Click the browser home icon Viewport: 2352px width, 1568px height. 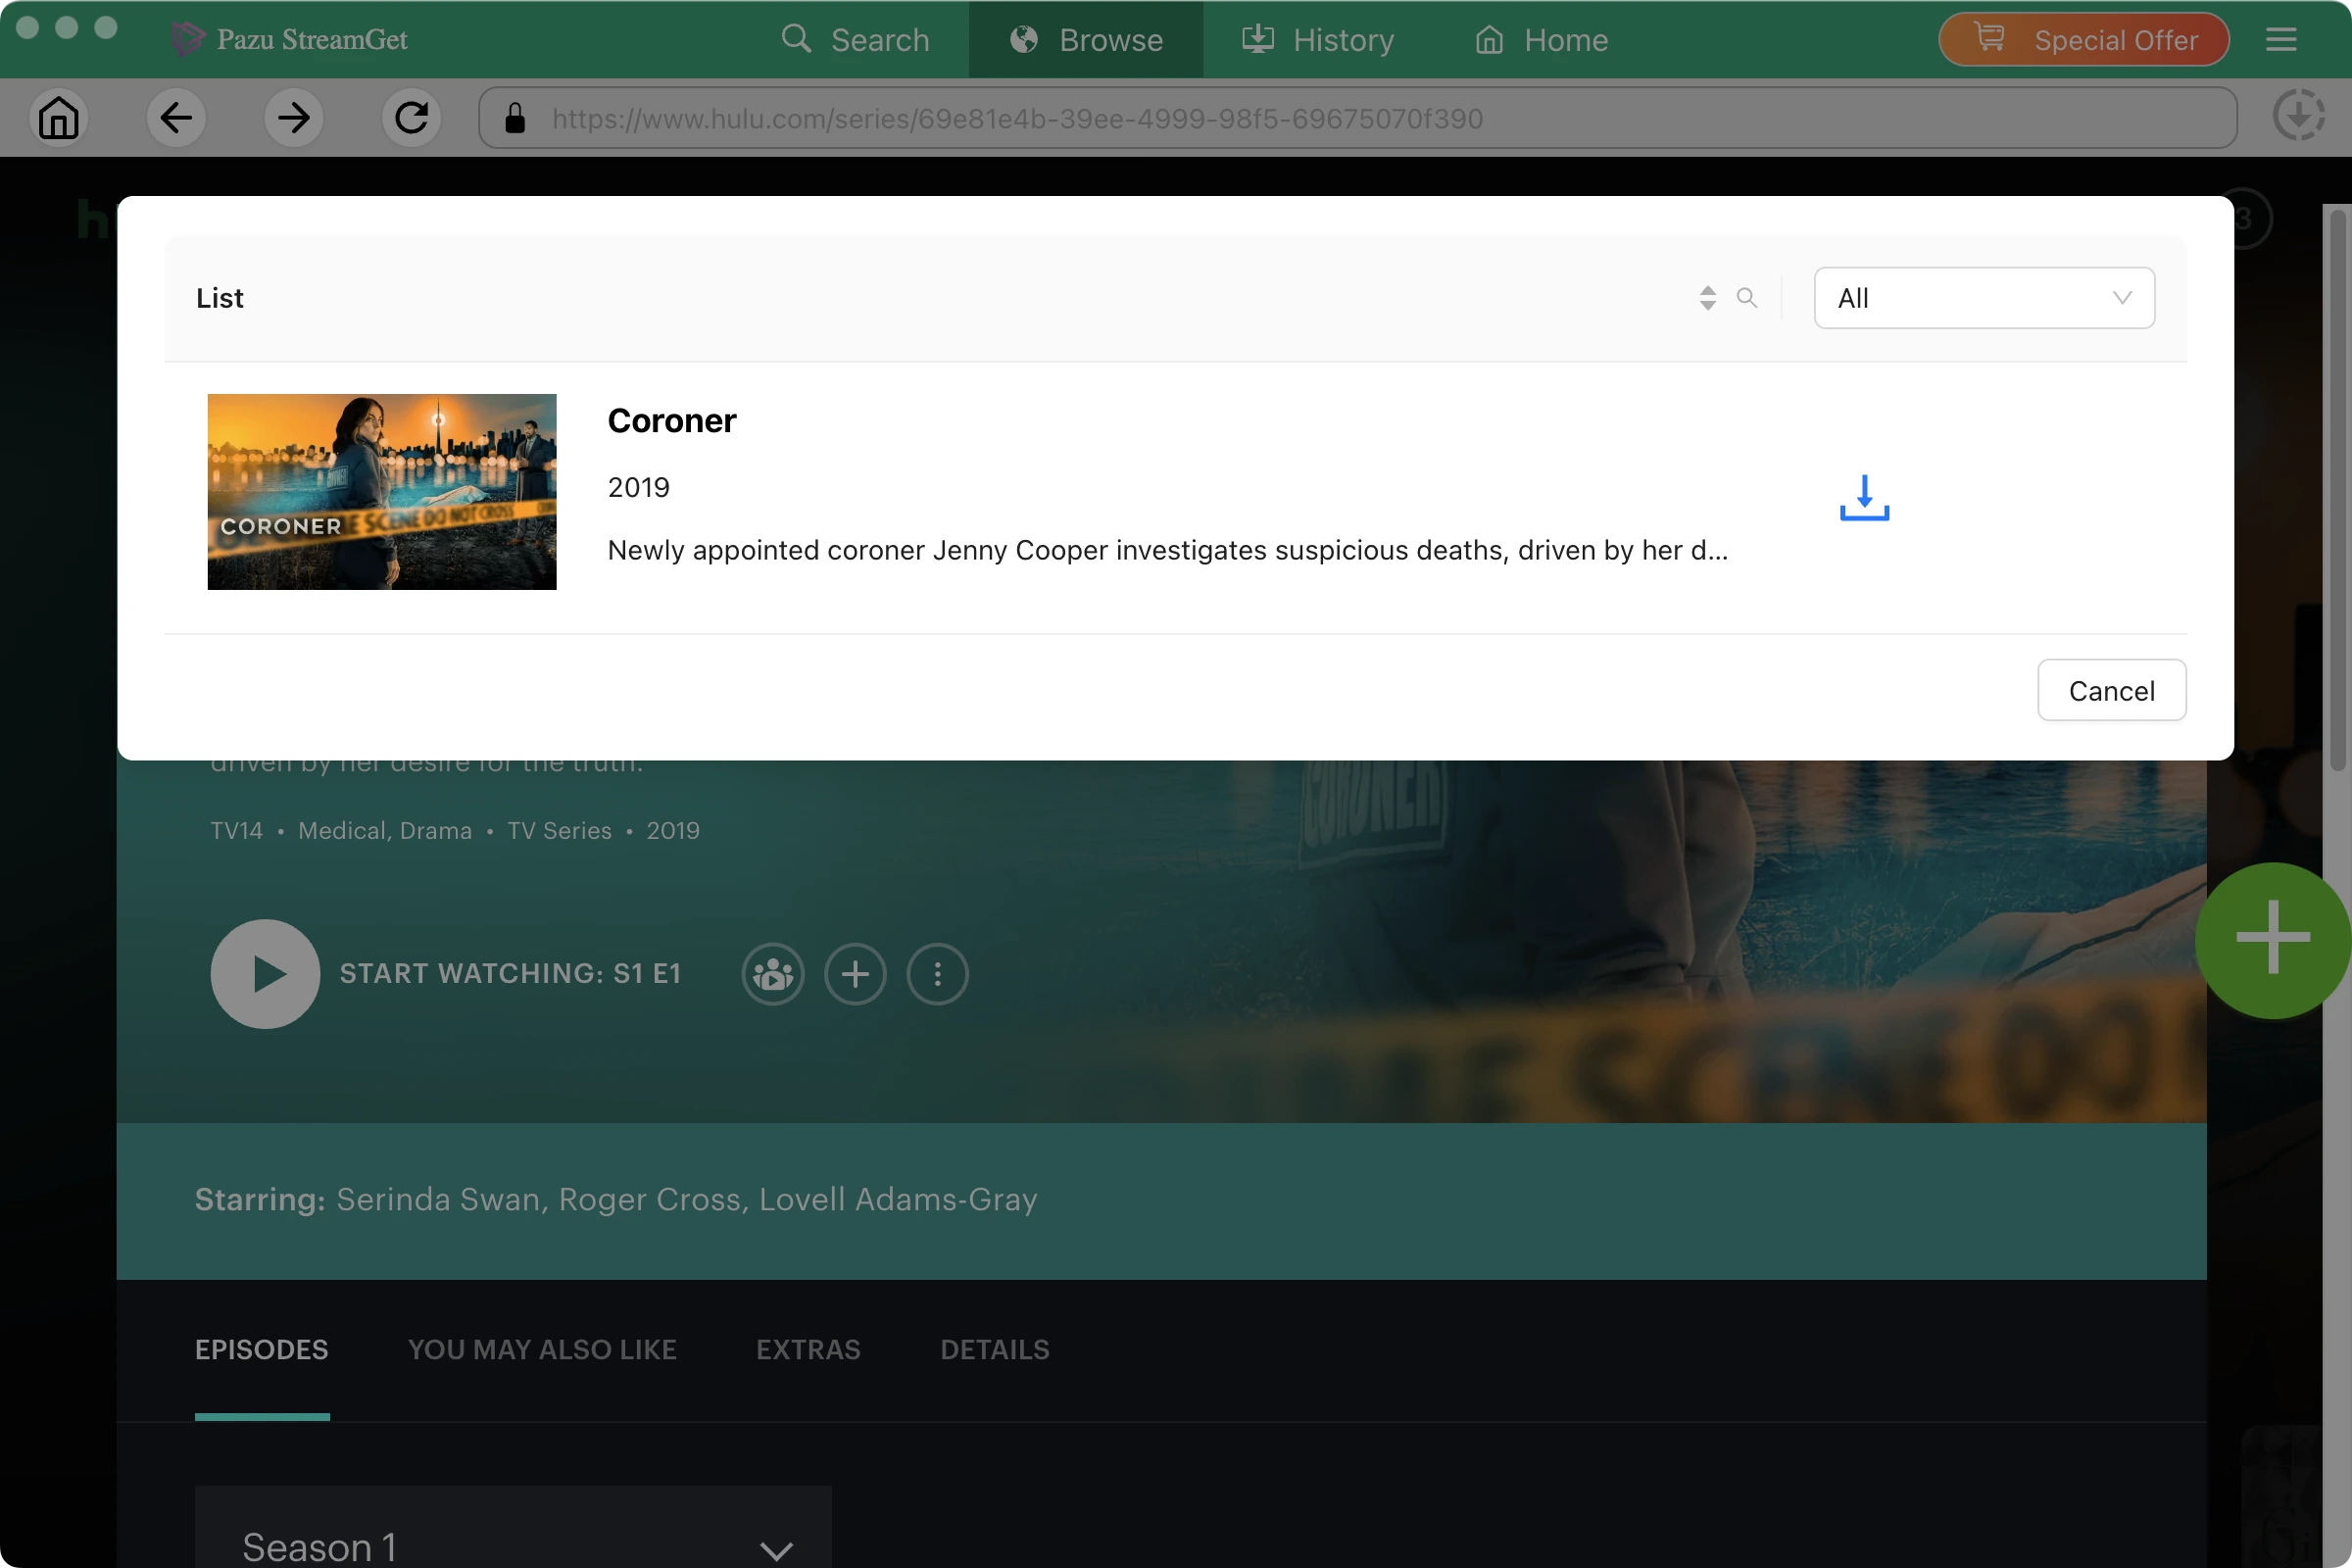click(x=58, y=118)
